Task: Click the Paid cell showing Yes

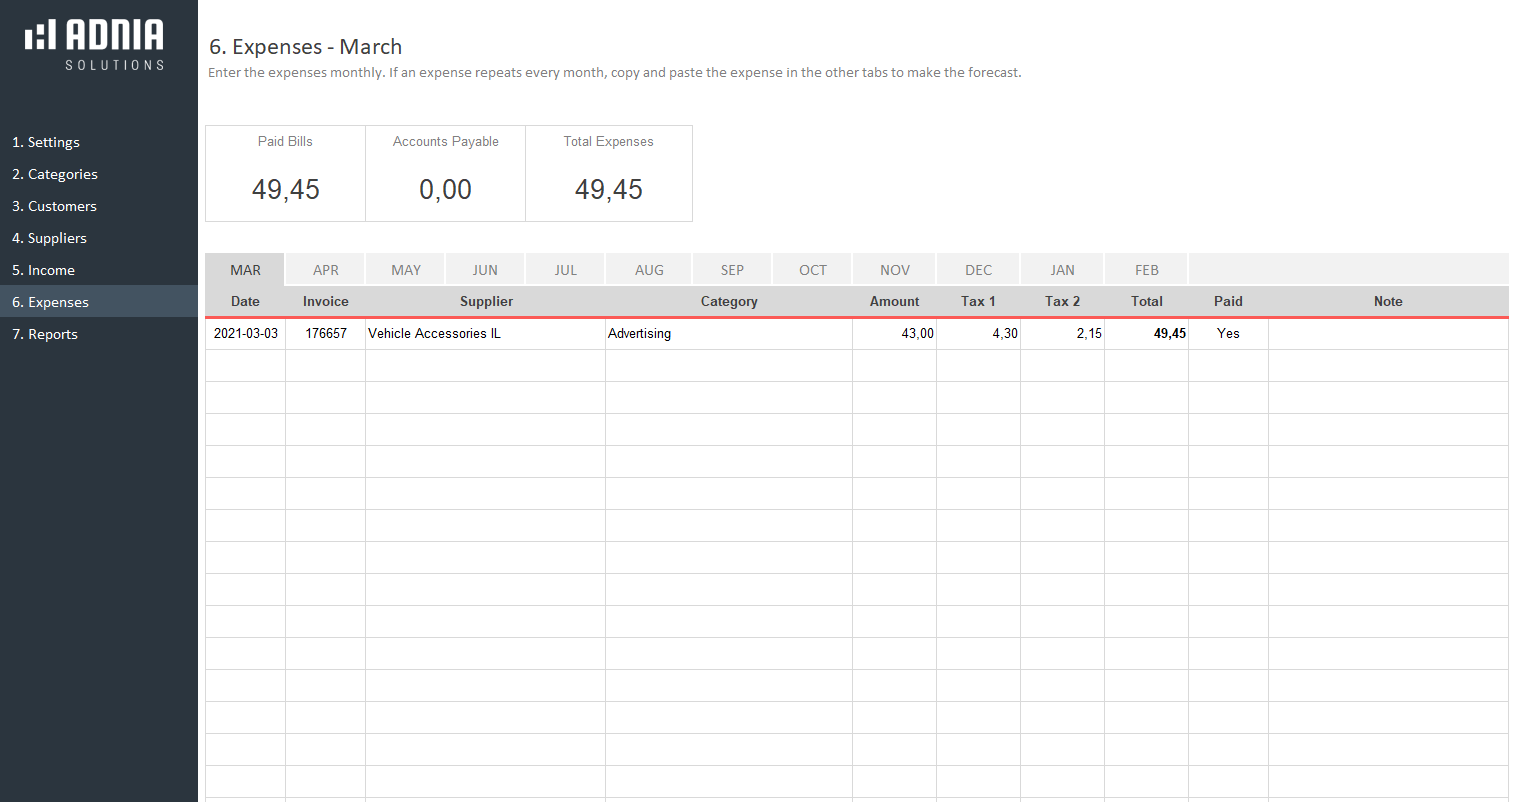Action: [x=1228, y=333]
